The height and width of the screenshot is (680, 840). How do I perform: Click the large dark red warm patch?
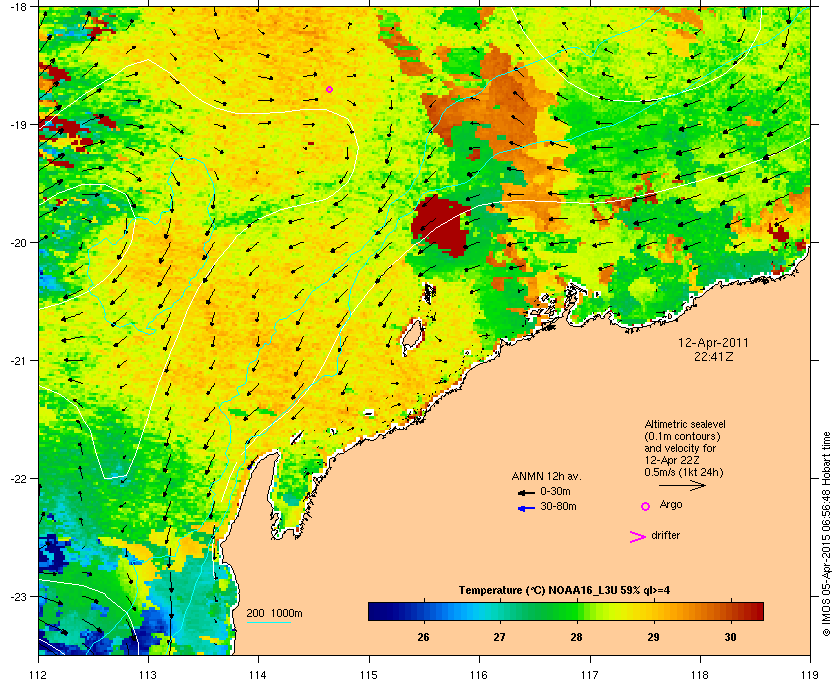[441, 226]
